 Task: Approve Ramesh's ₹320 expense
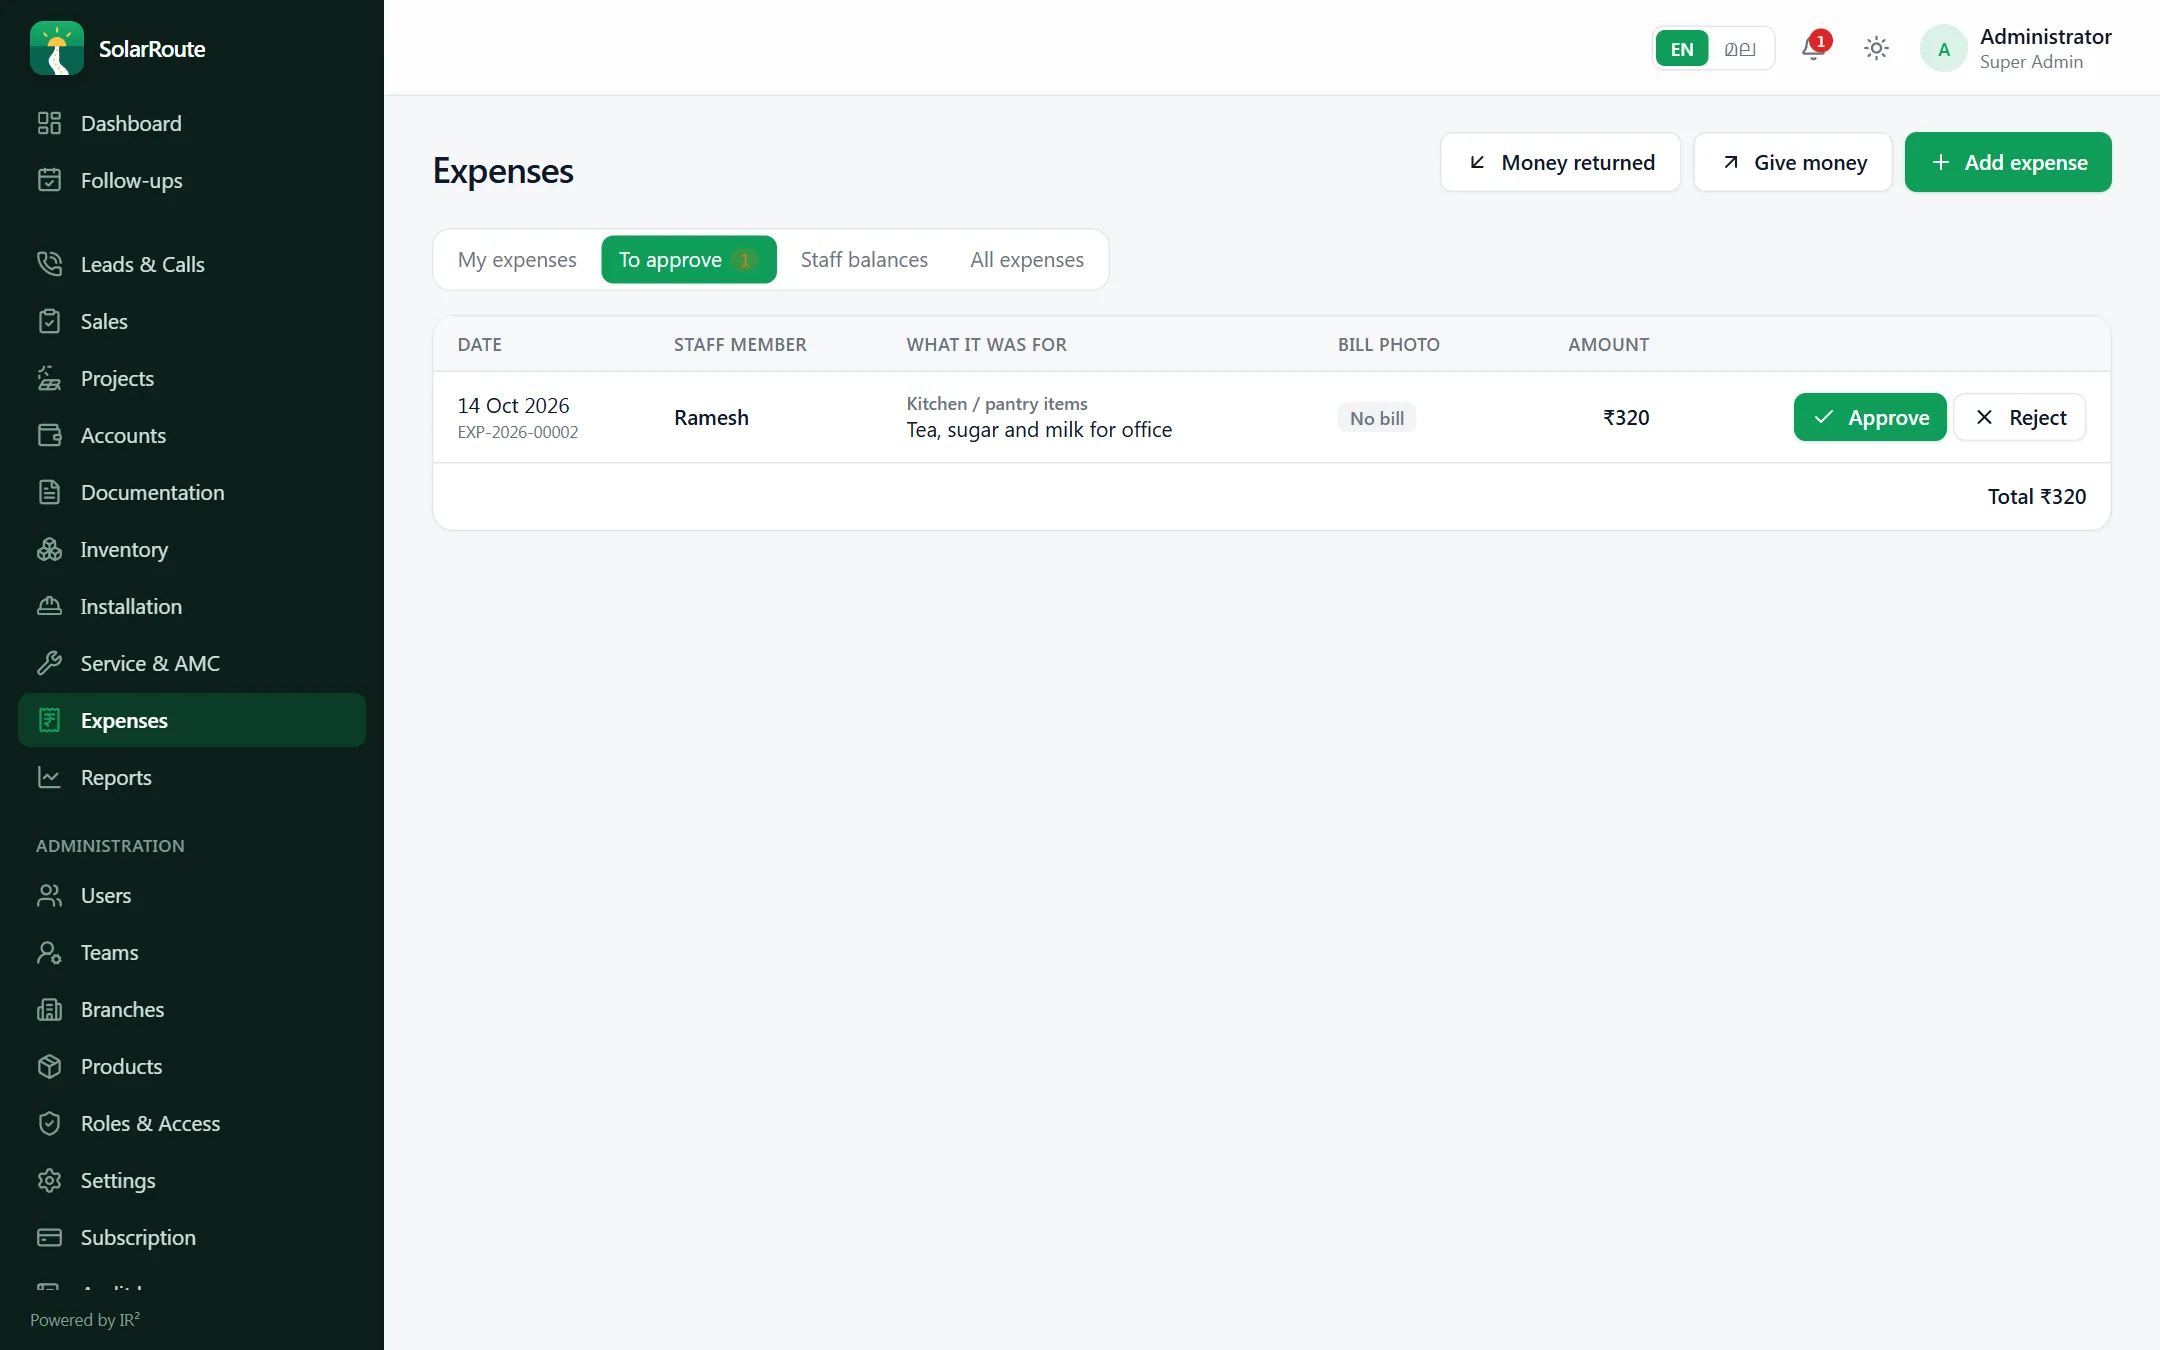pos(1870,417)
